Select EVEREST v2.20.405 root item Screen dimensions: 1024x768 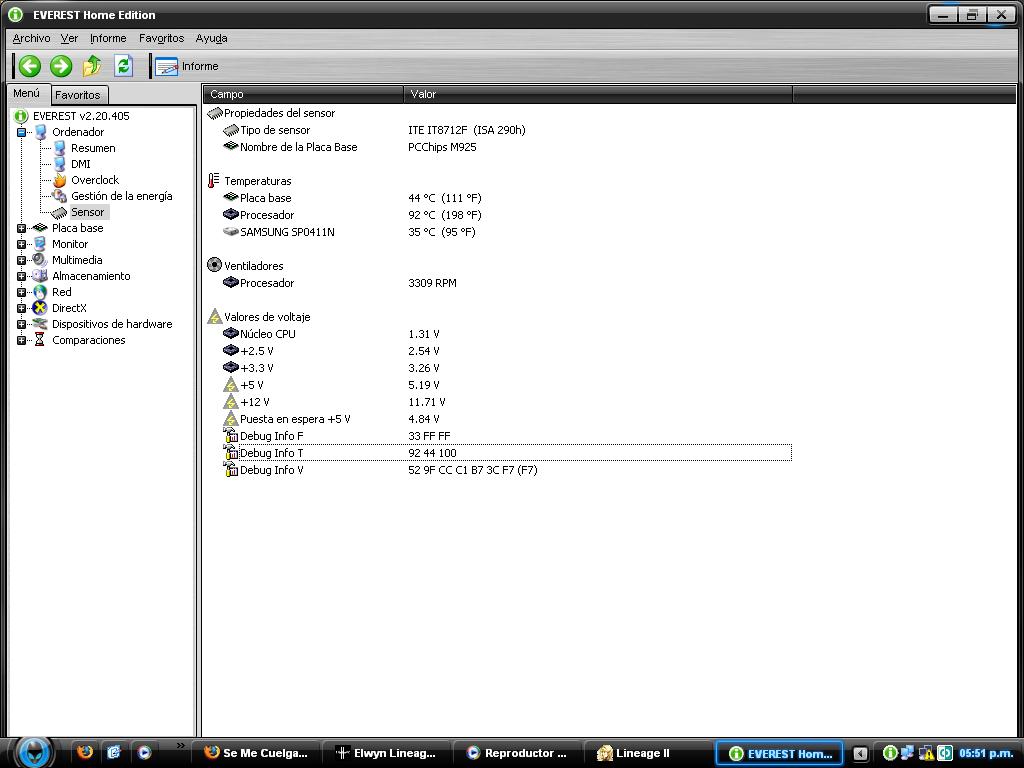point(81,116)
